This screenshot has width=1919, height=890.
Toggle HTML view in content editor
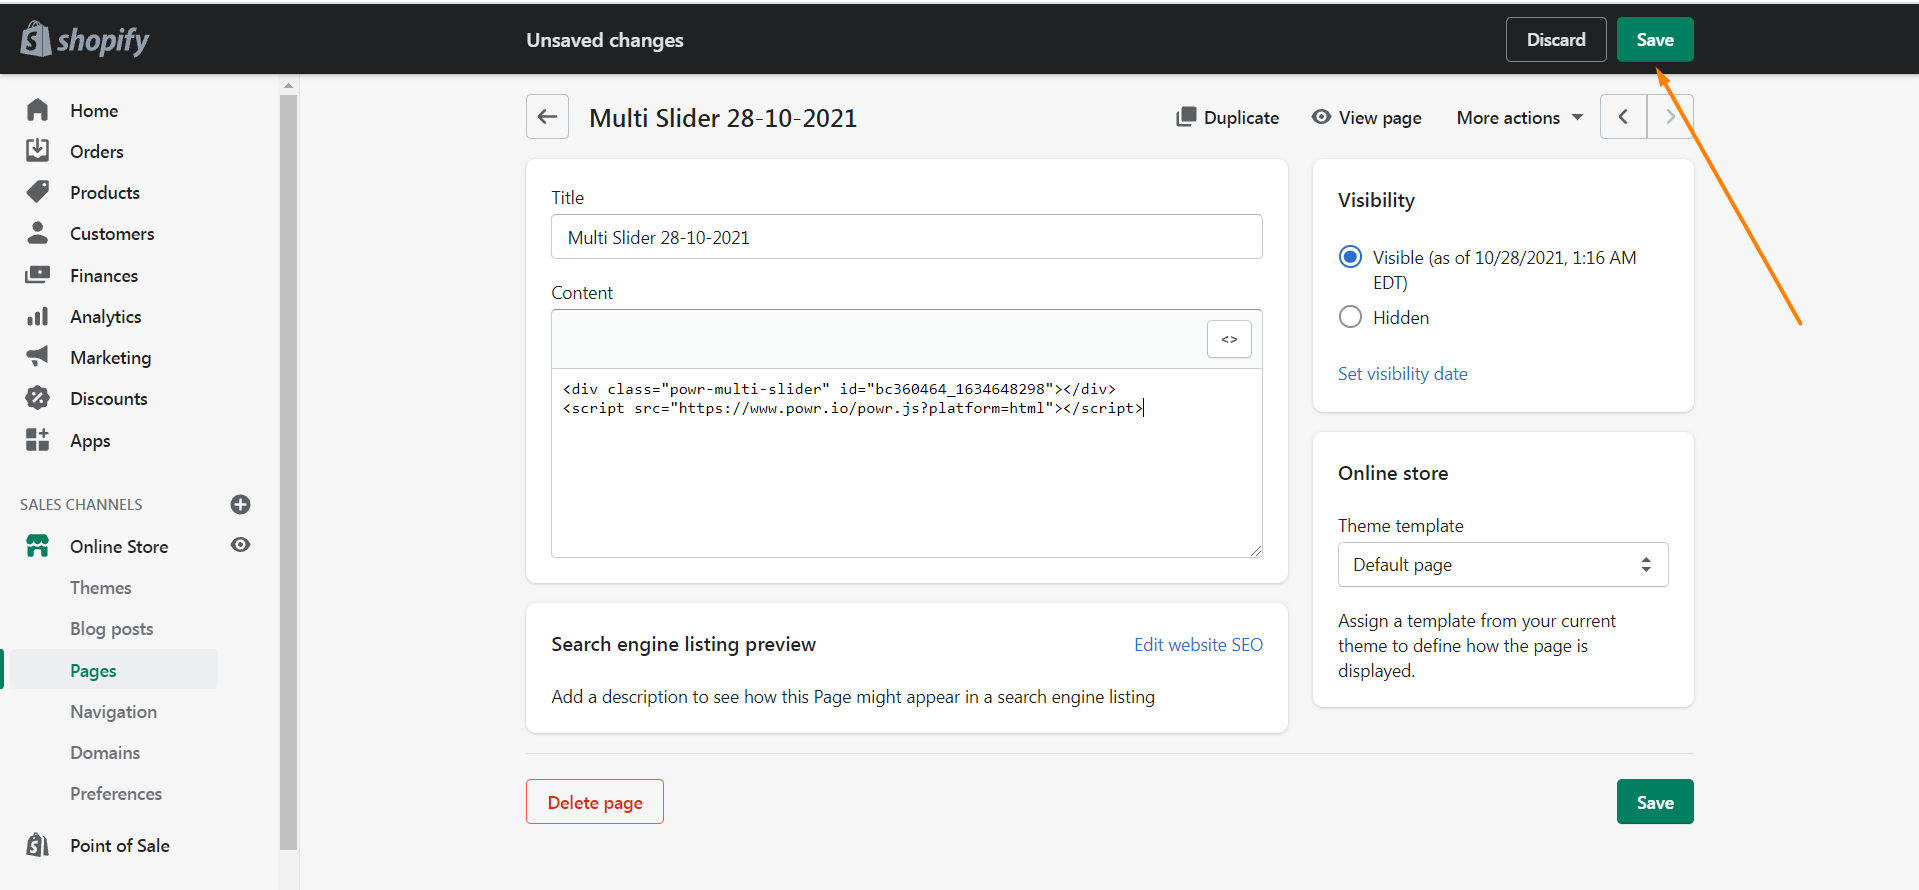click(x=1229, y=340)
